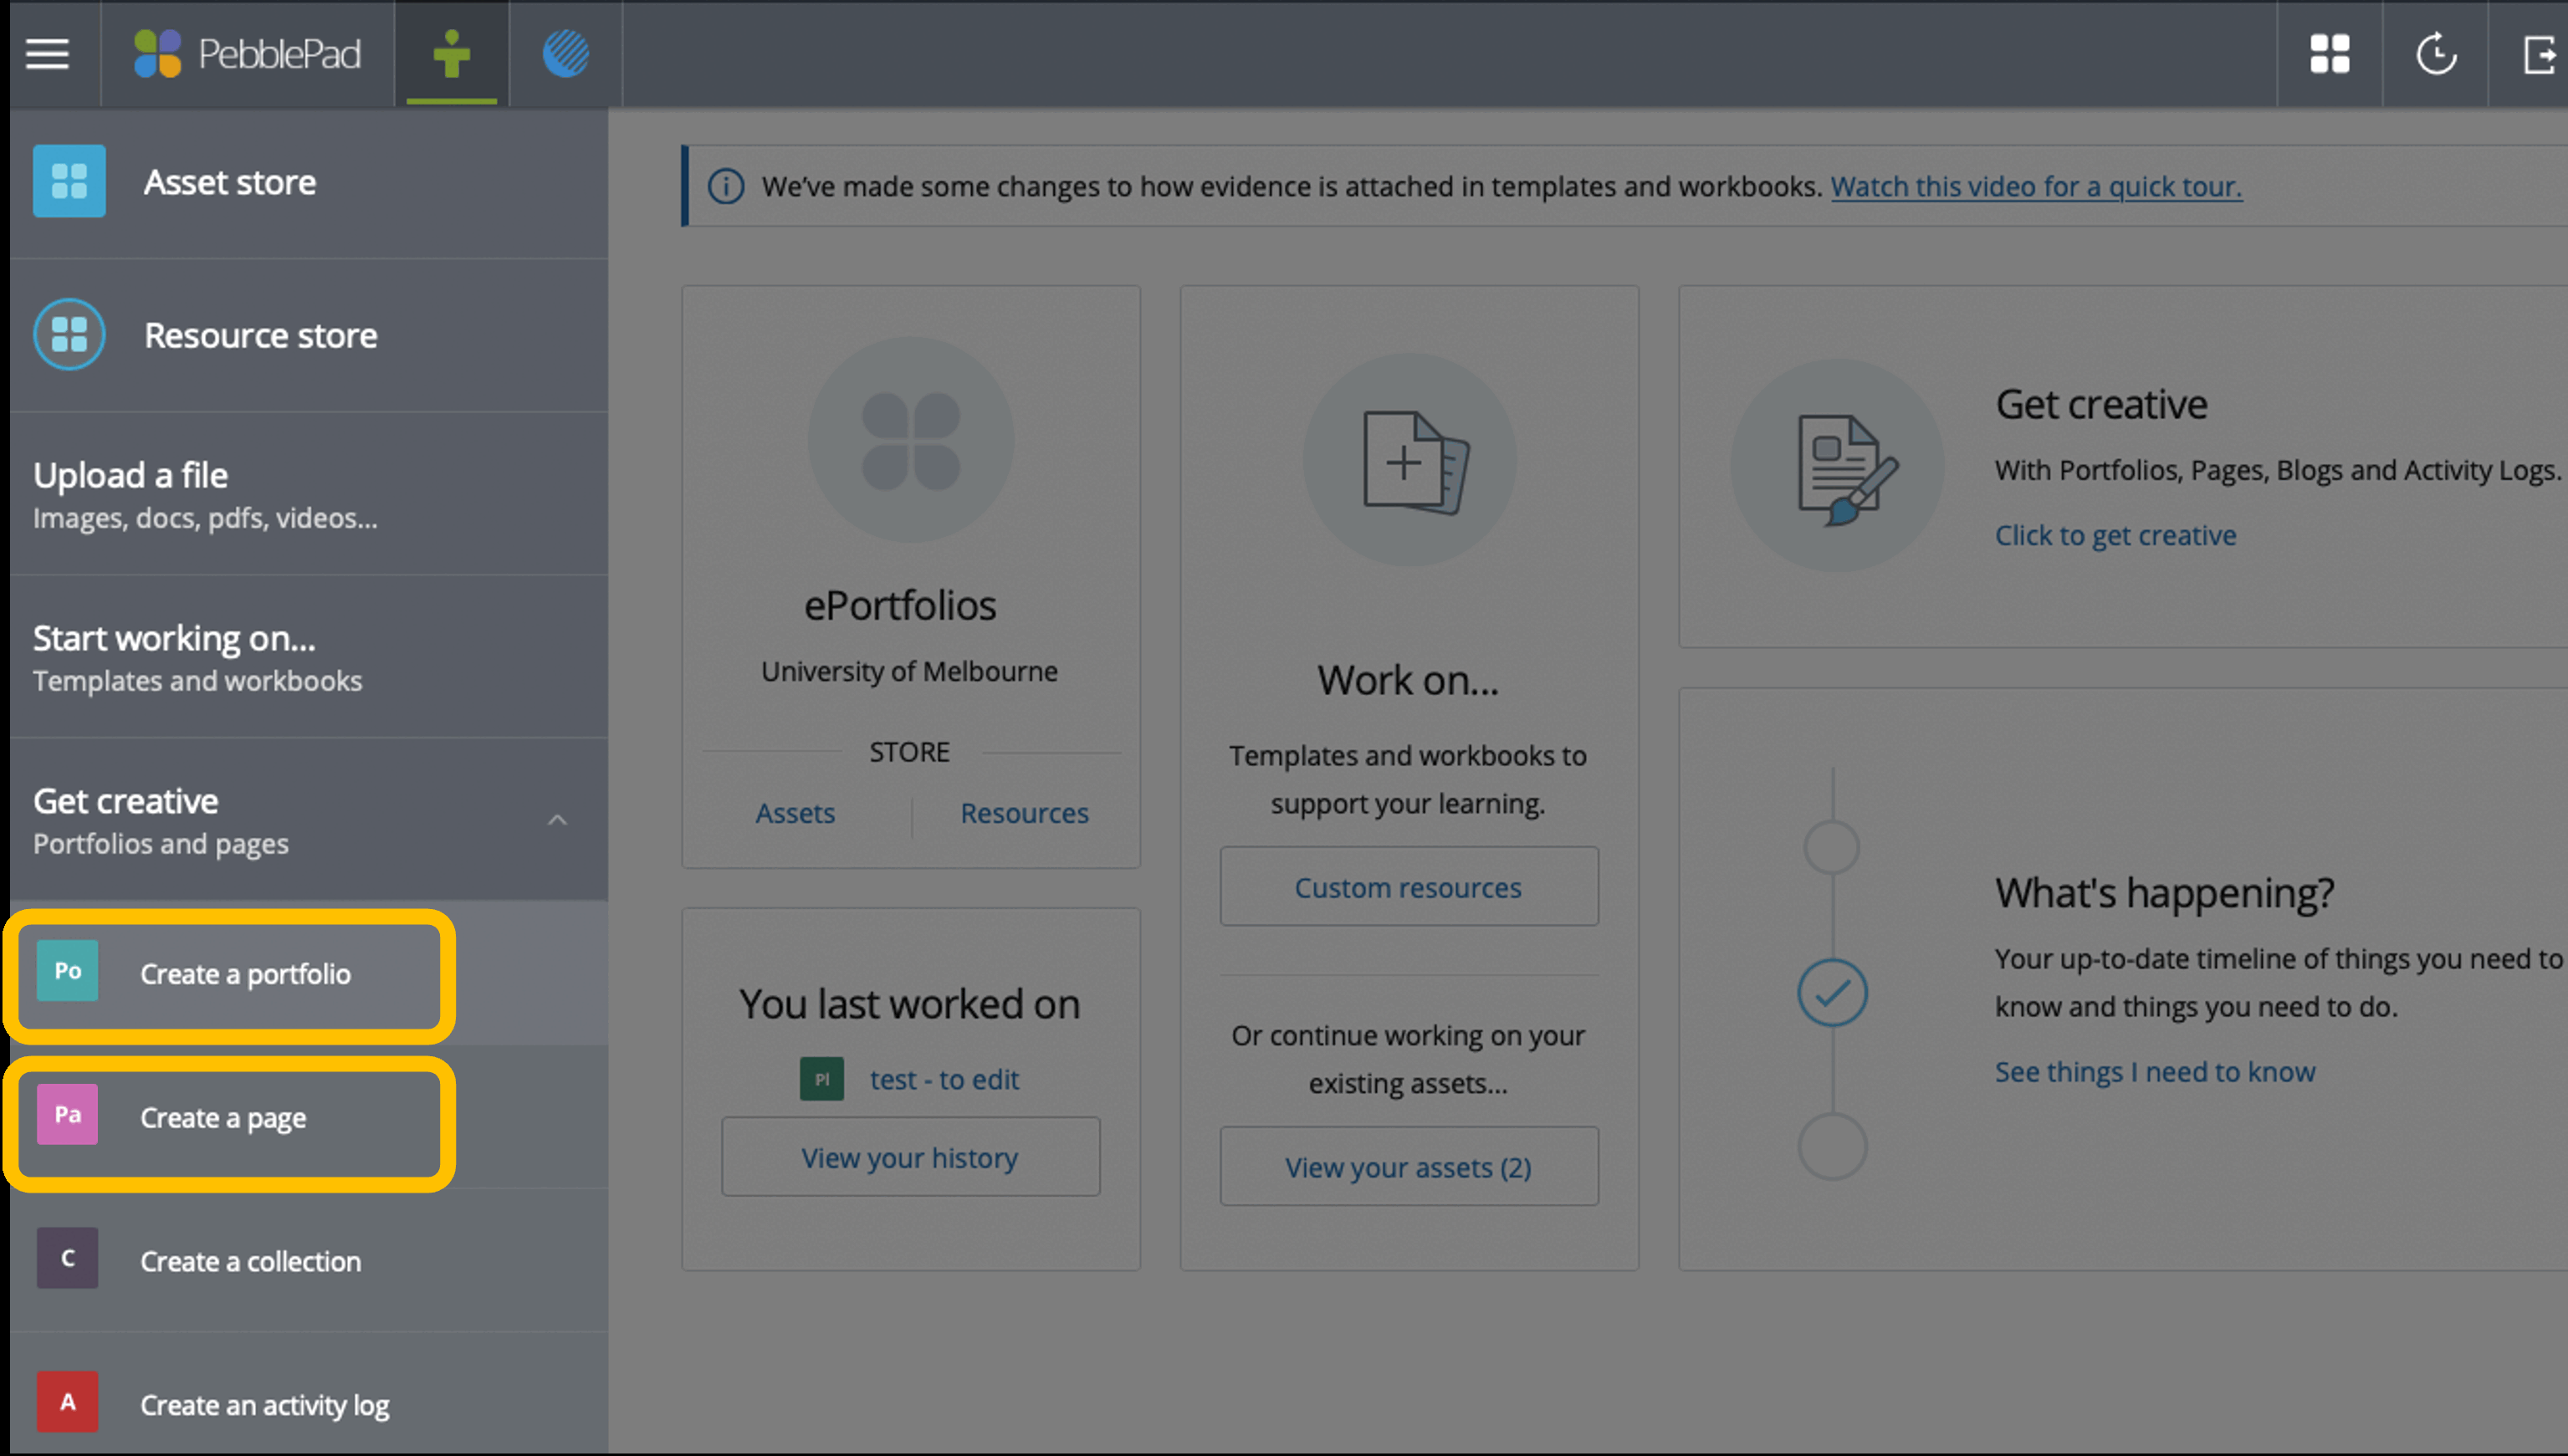Viewport: 2568px width, 1456px height.
Task: Click the timeline checkmark circle icon
Action: (x=1832, y=993)
